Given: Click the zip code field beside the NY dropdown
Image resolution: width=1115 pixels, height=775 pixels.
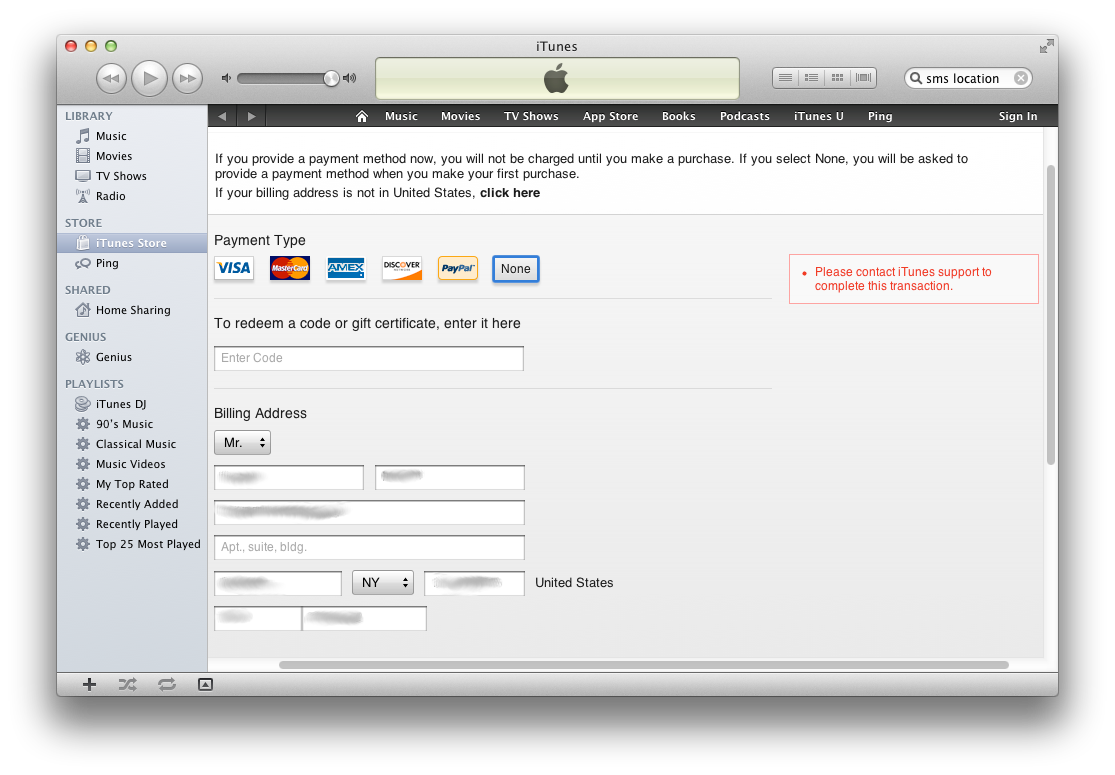Looking at the screenshot, I should point(474,583).
